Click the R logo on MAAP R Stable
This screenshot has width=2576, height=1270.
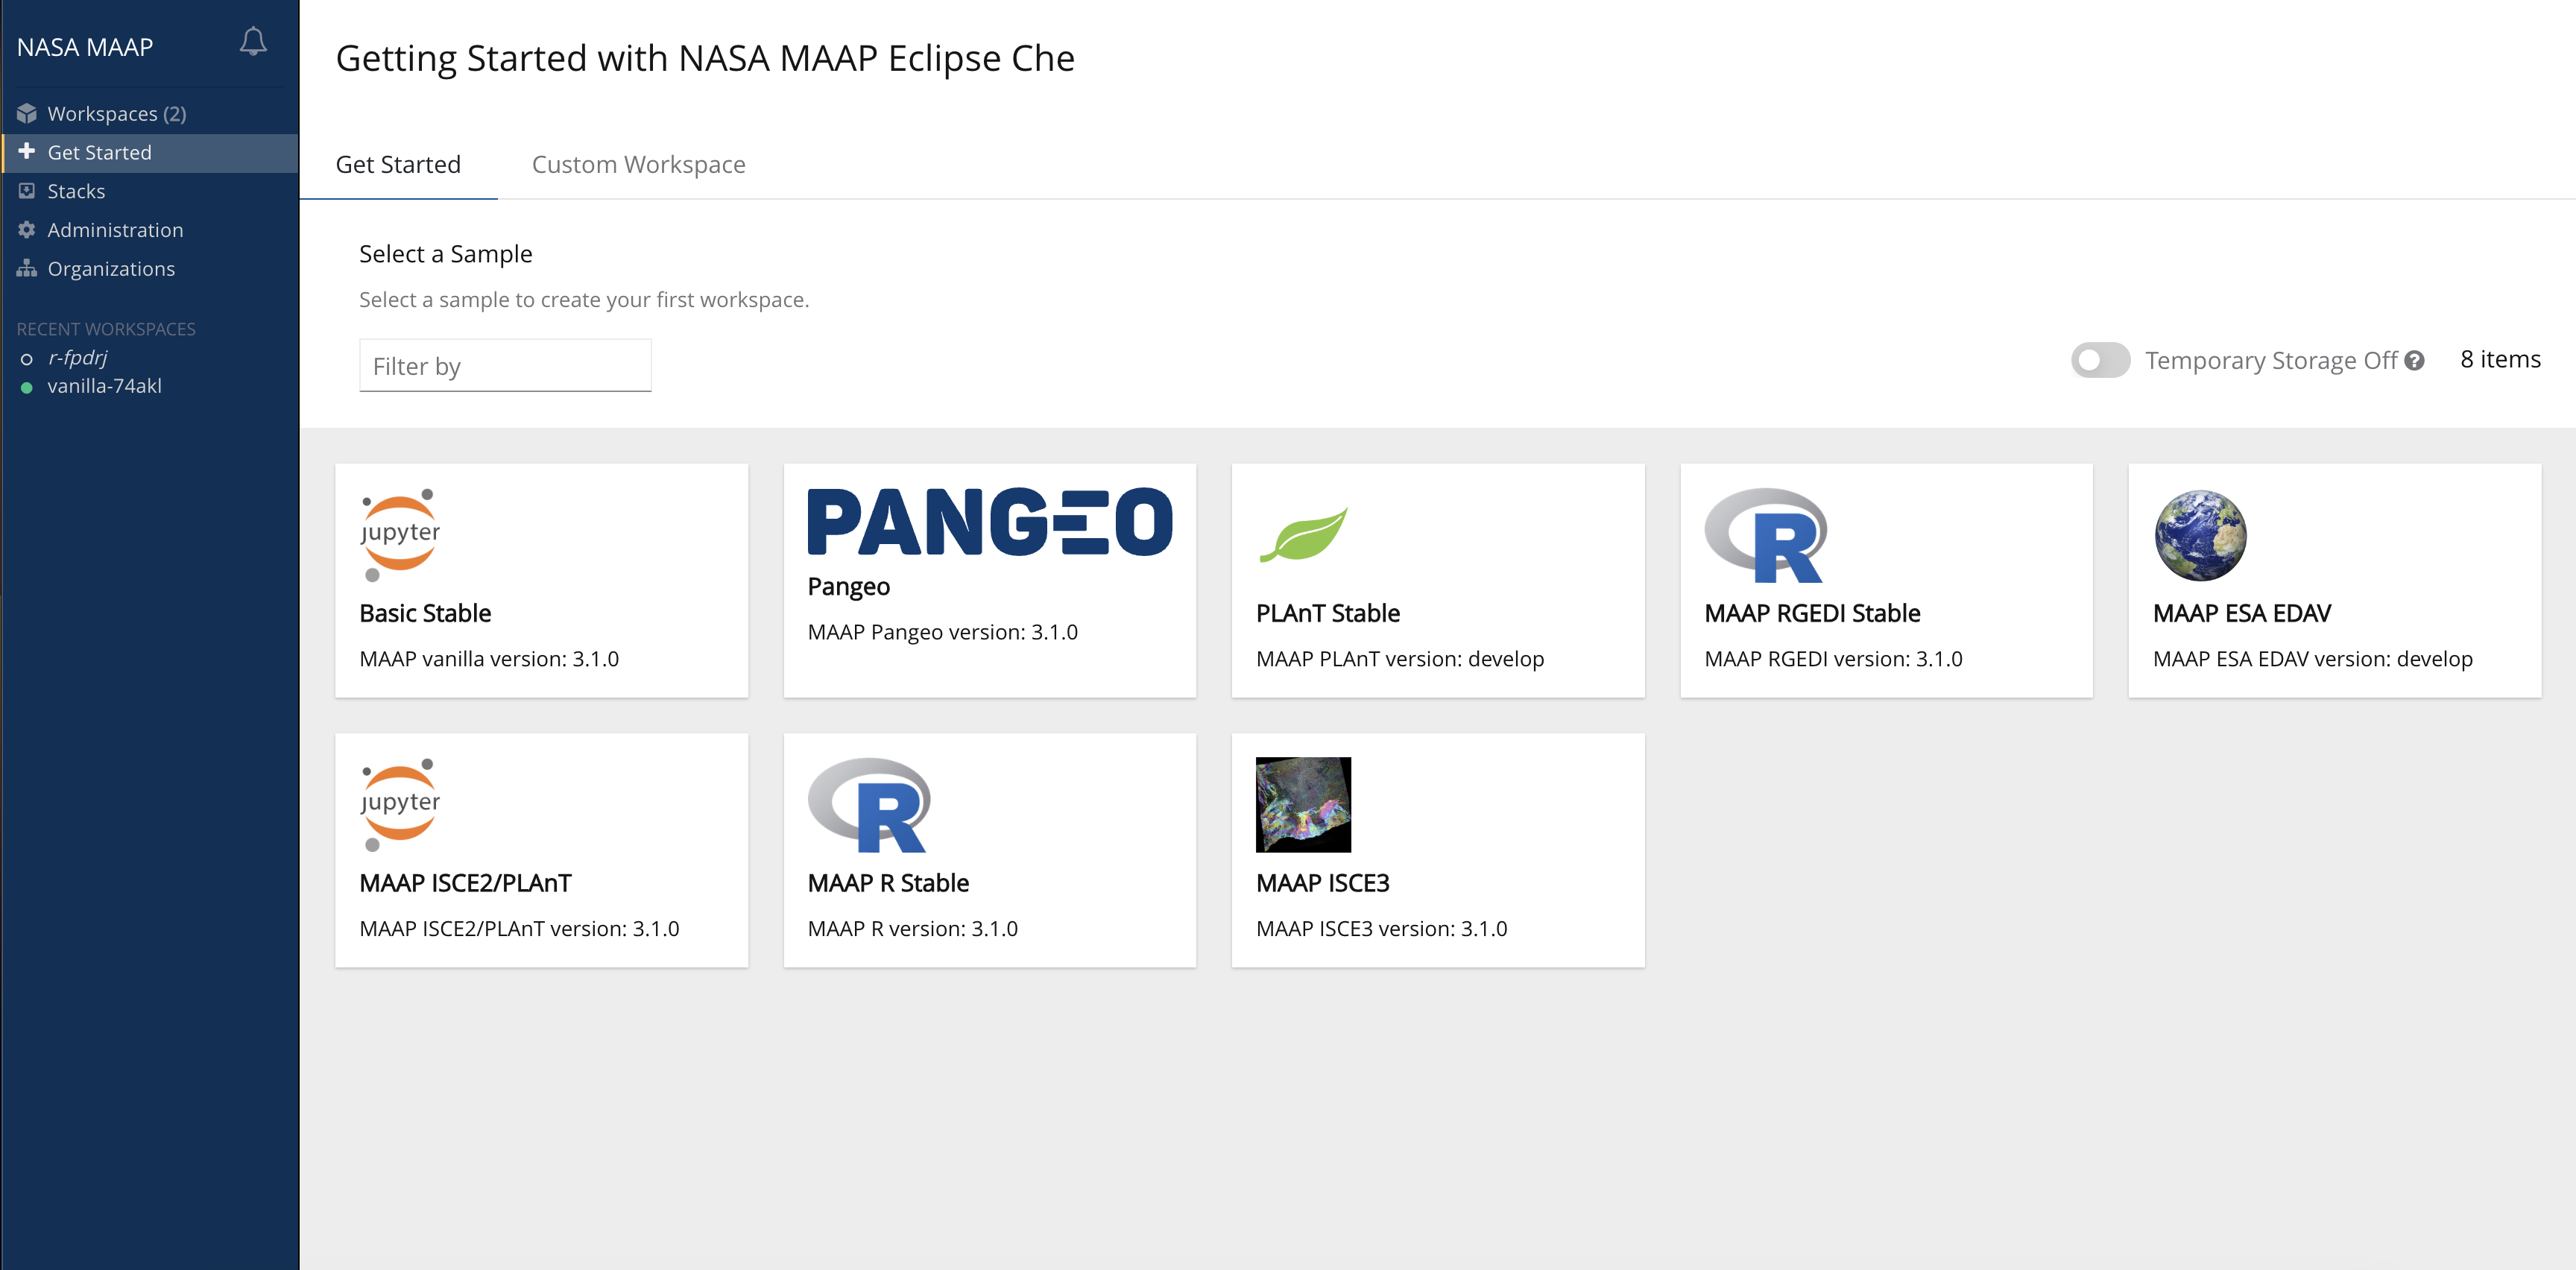[869, 805]
